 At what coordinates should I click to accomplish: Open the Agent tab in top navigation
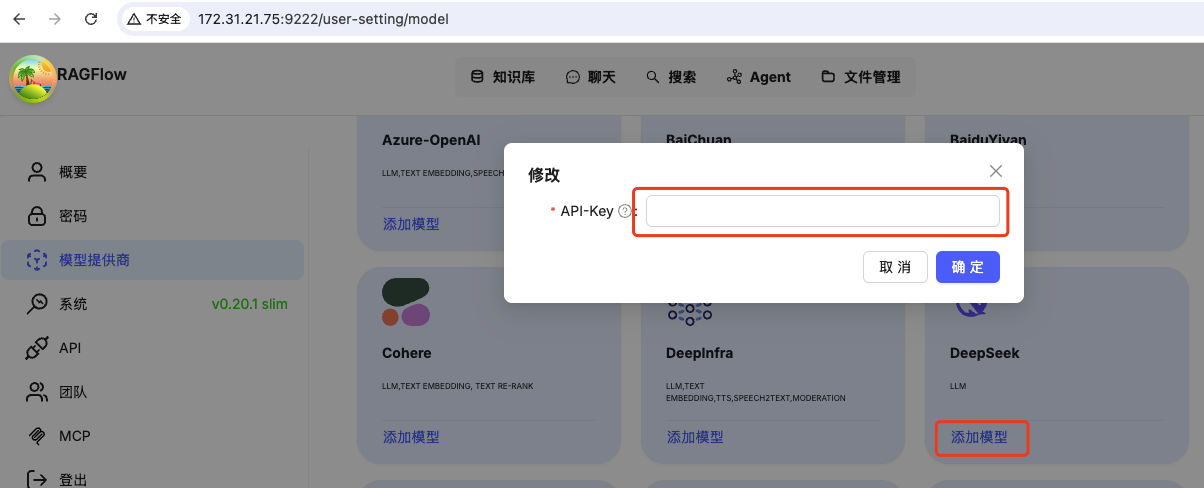pyautogui.click(x=758, y=77)
